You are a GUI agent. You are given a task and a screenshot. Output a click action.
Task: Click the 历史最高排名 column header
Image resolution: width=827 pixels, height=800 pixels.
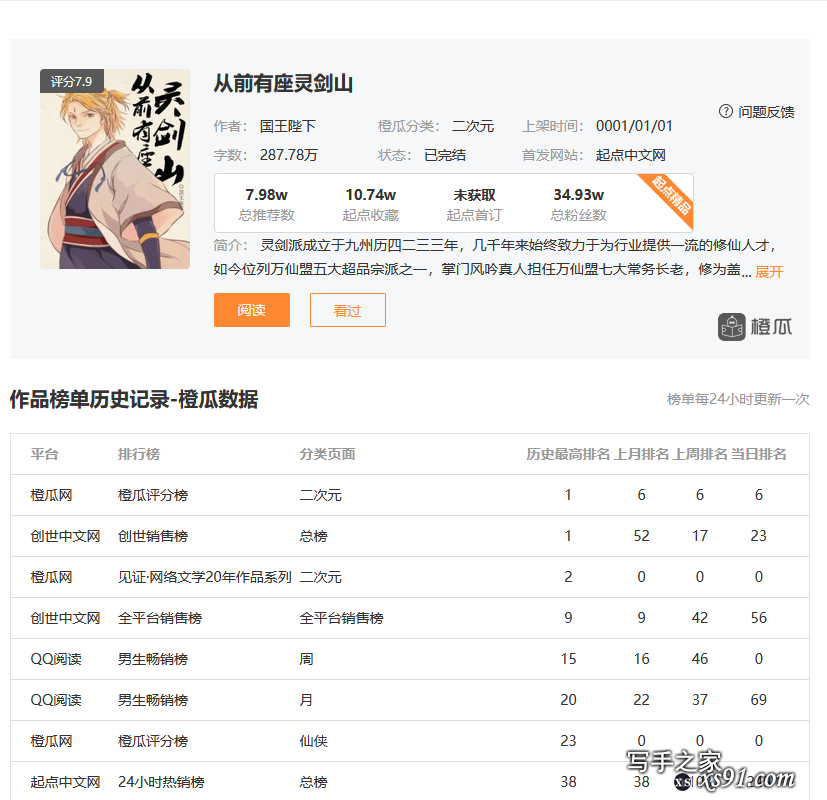568,454
